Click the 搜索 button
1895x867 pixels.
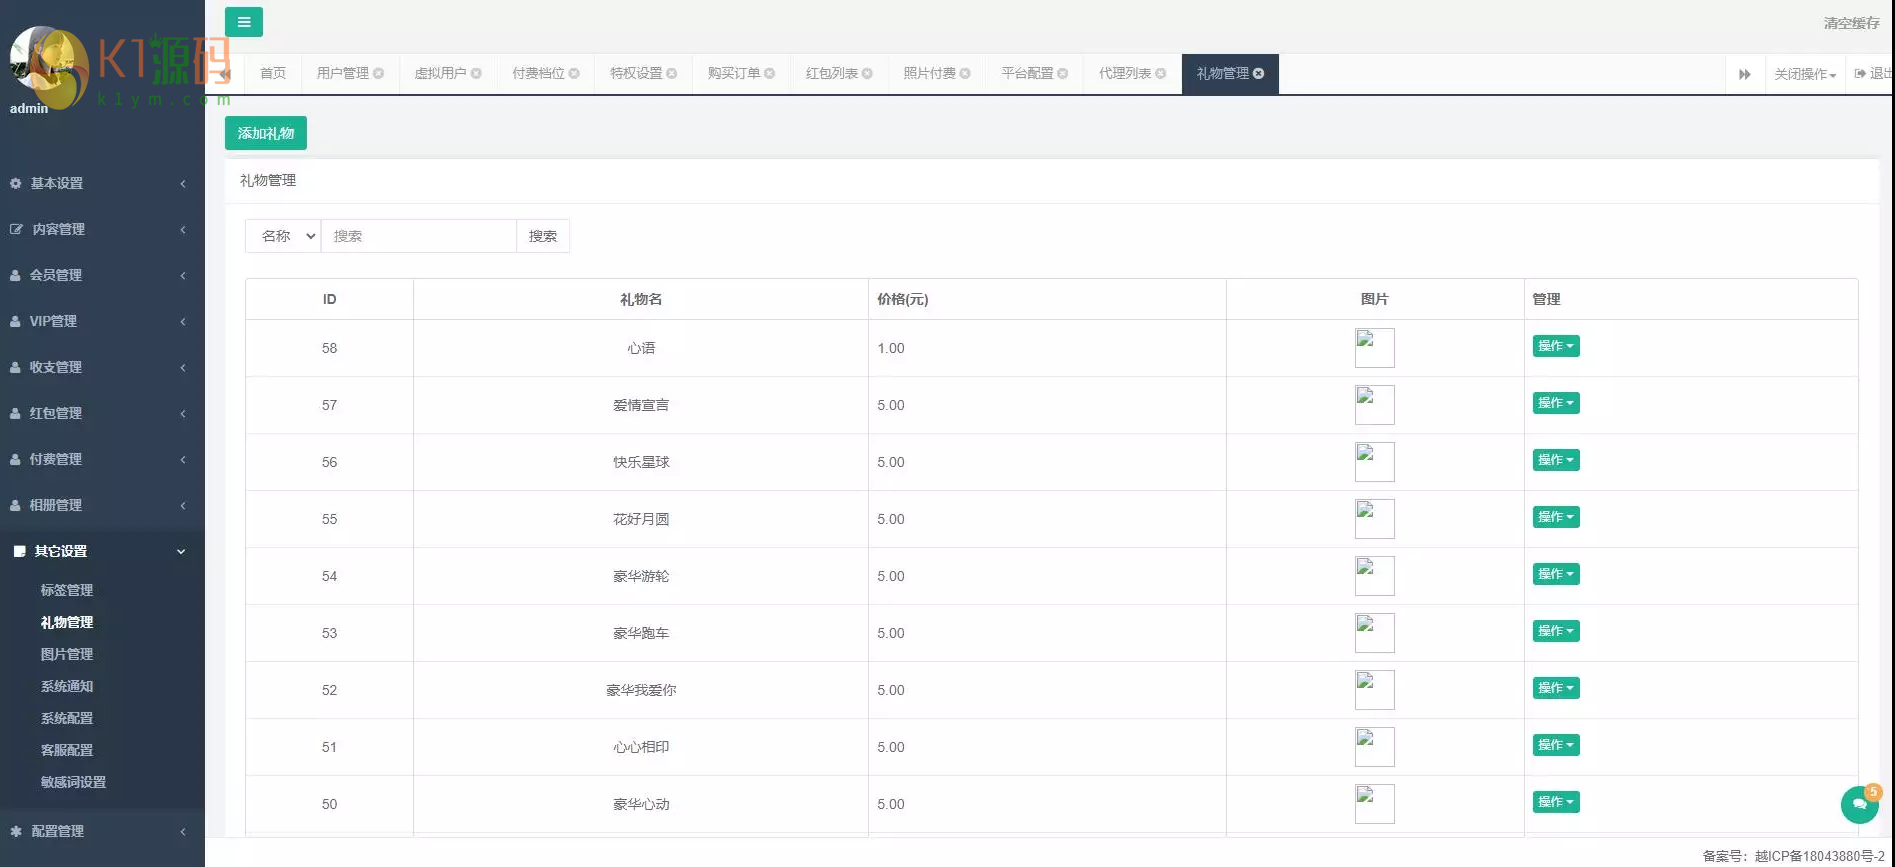click(542, 236)
